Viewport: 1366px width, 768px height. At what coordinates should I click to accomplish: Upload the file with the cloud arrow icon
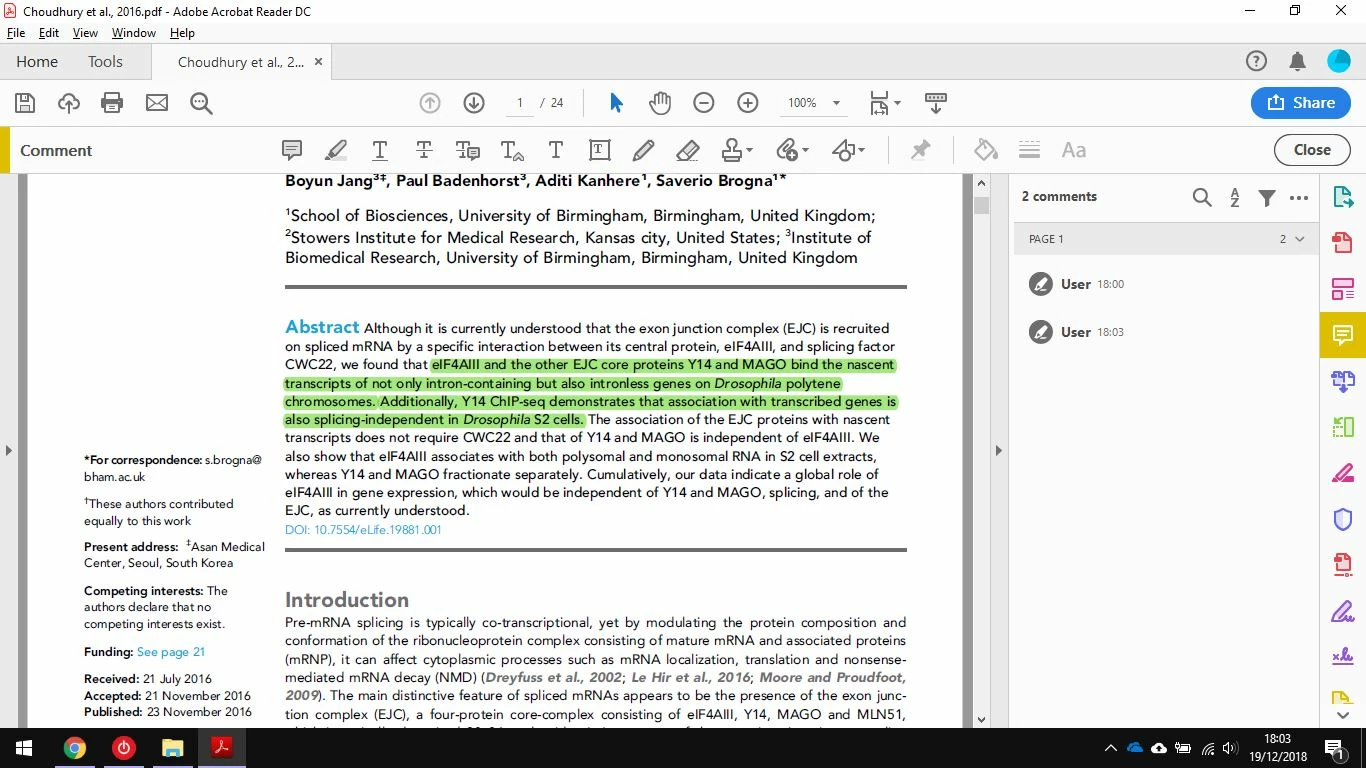pos(69,103)
